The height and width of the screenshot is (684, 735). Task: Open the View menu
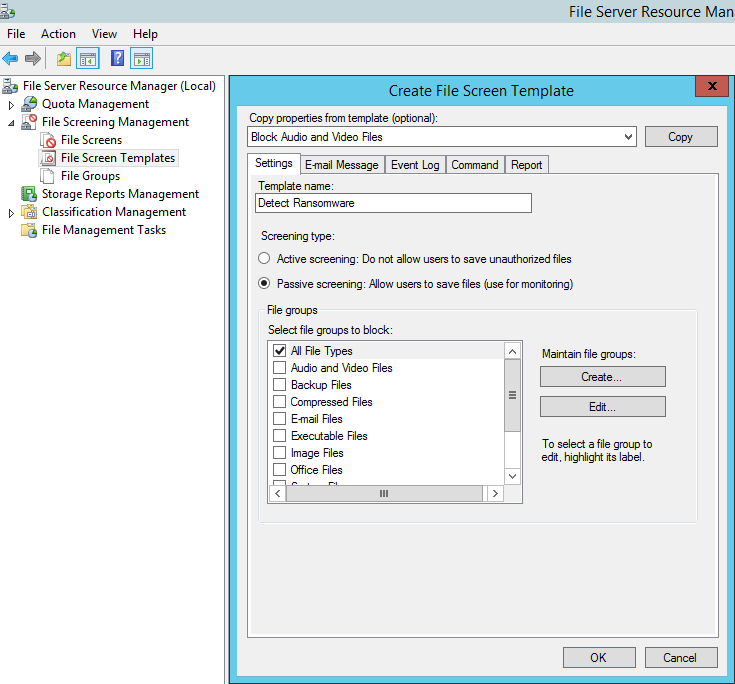[x=104, y=34]
